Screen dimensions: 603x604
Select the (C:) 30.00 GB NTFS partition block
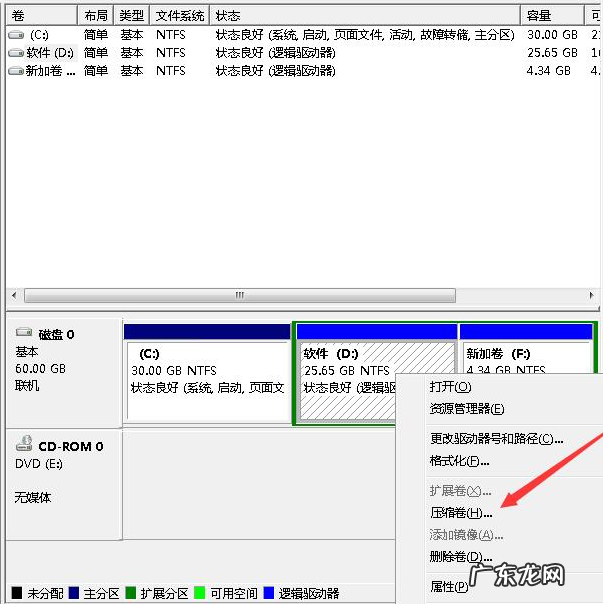[x=207, y=373]
